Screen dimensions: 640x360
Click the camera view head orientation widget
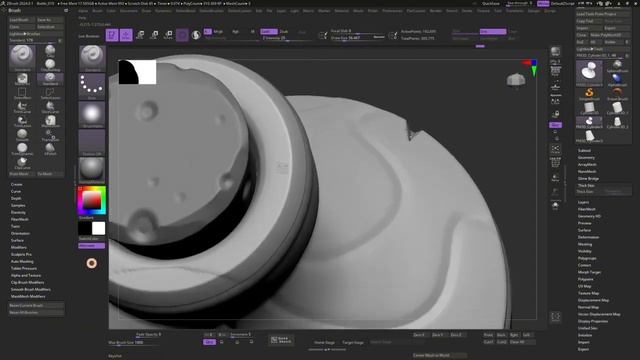click(516, 79)
